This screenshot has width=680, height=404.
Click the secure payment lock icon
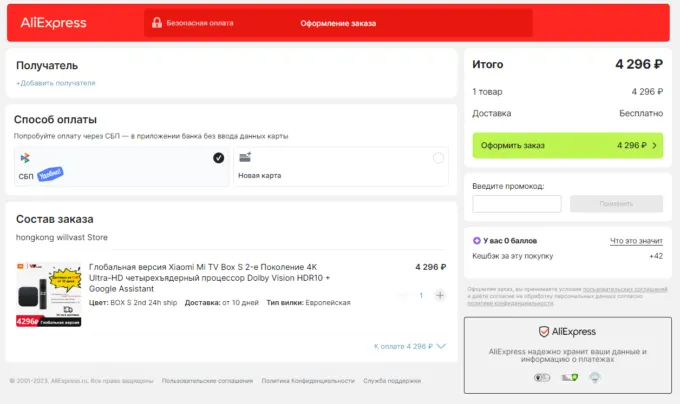click(155, 22)
